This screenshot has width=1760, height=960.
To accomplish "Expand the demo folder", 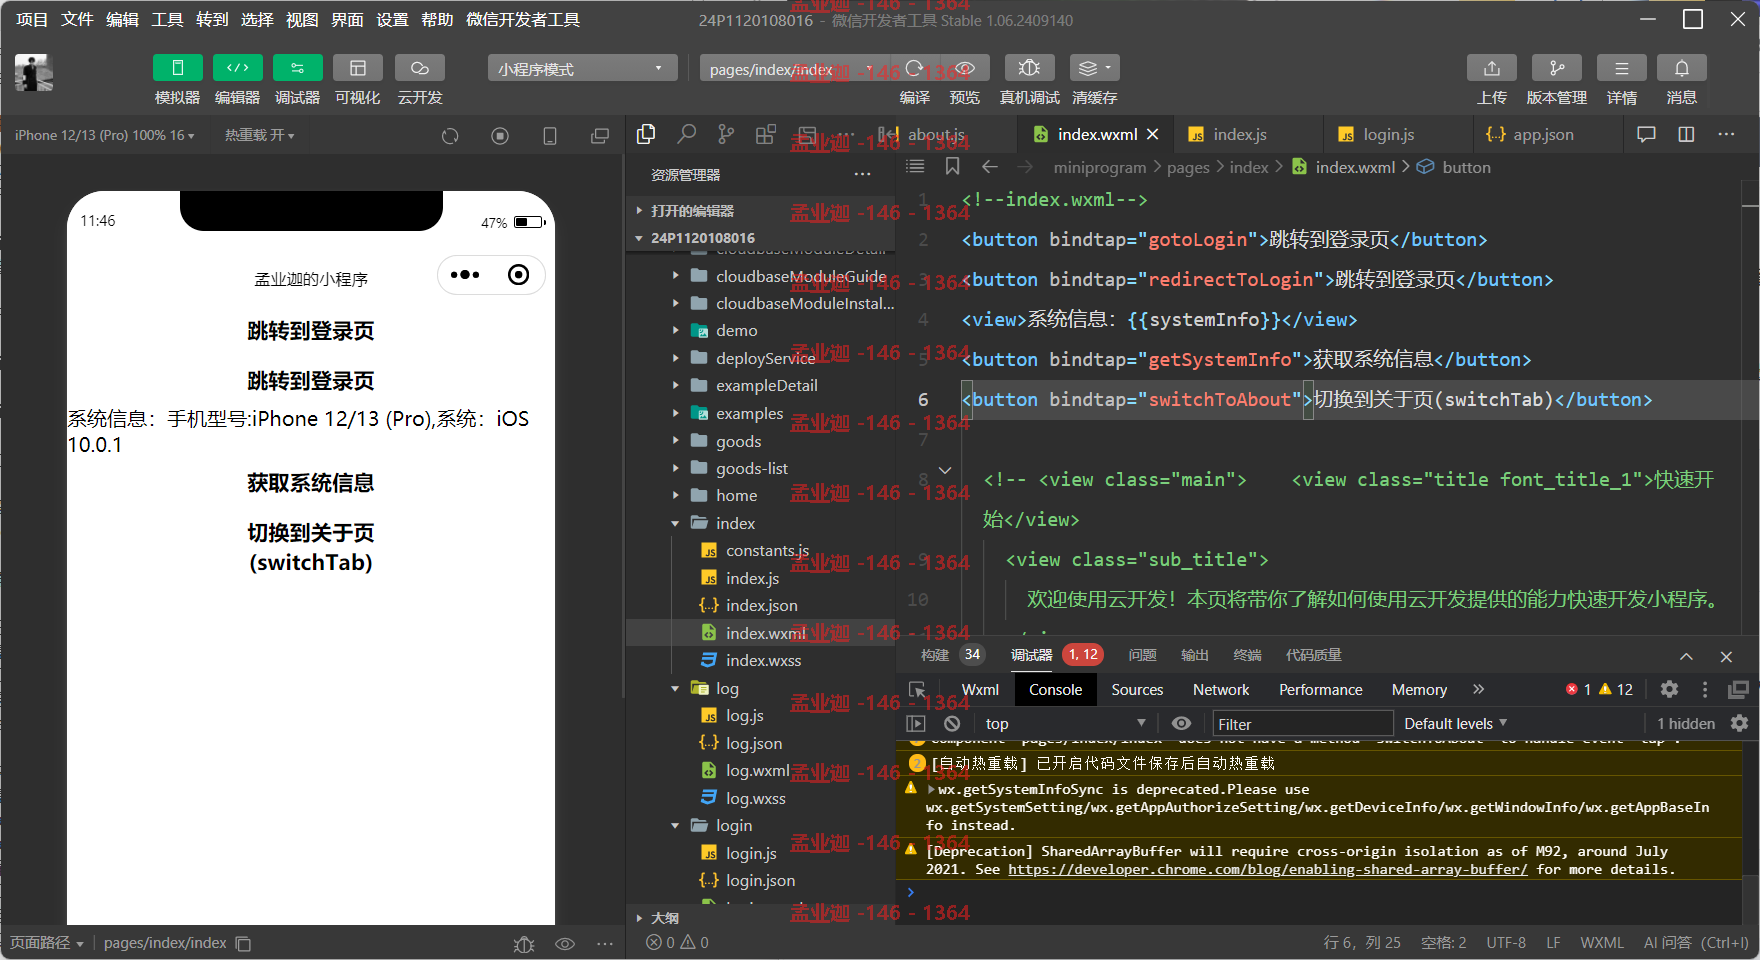I will 736,330.
